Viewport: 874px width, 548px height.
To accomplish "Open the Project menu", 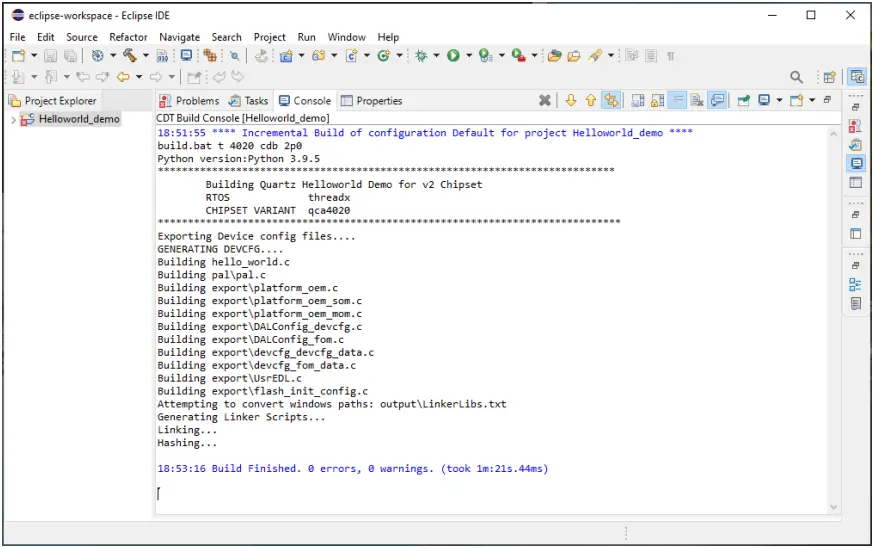I will [x=269, y=37].
